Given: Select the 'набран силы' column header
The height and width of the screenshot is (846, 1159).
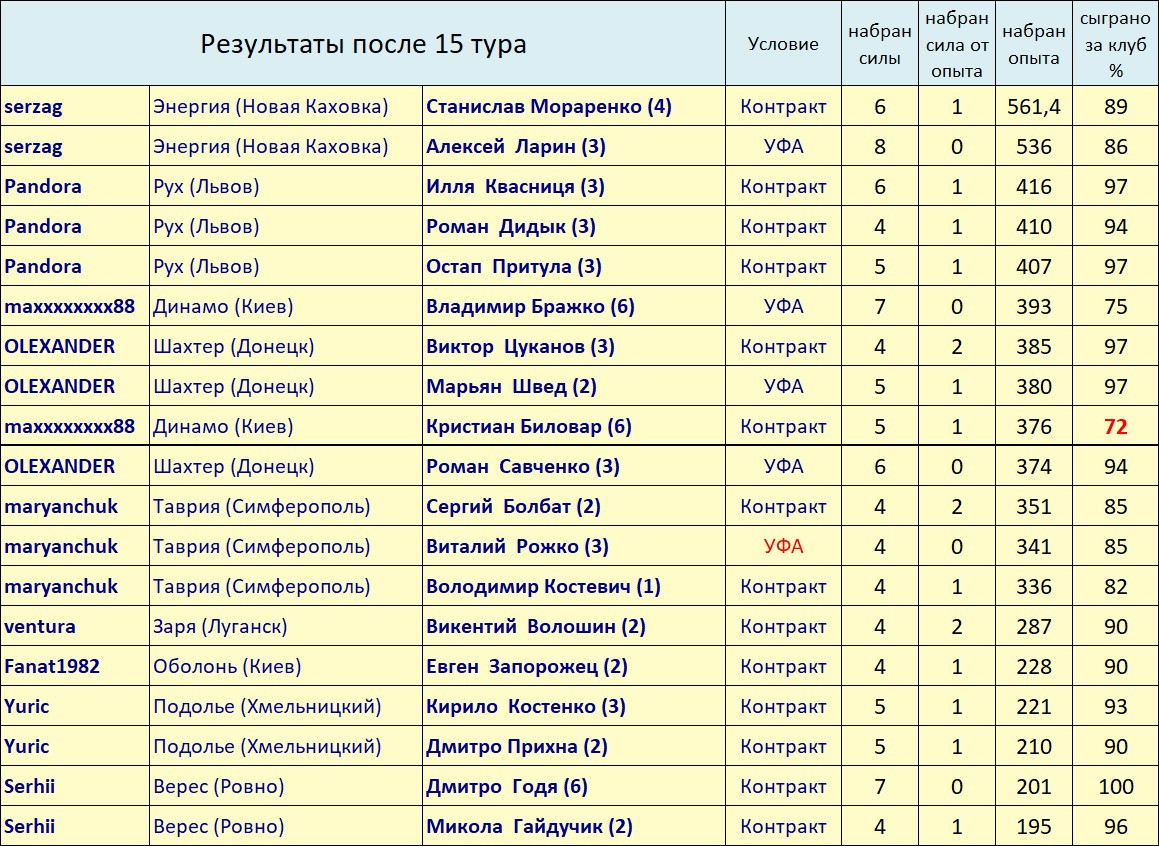Looking at the screenshot, I should click(880, 45).
